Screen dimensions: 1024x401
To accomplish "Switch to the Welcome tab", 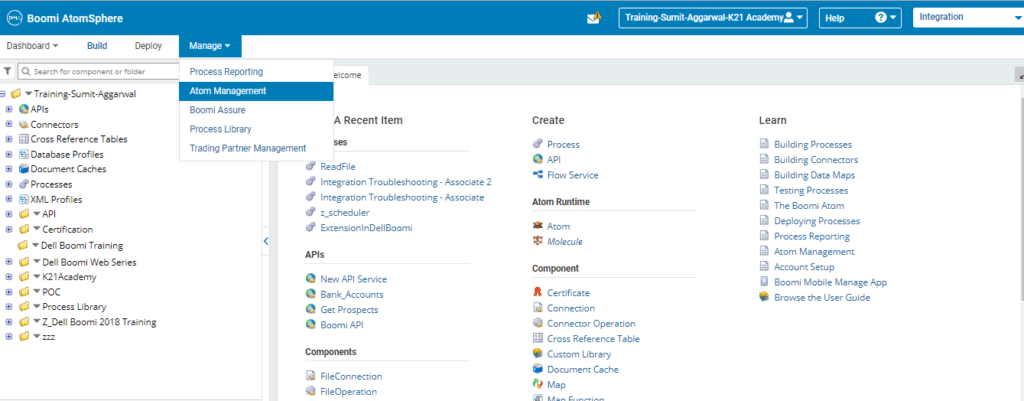I will pyautogui.click(x=349, y=75).
